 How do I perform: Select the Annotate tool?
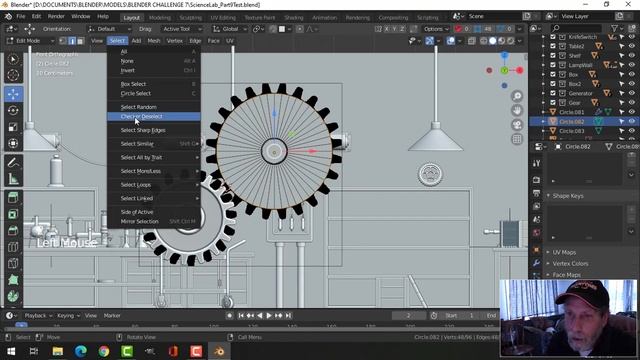point(13,162)
